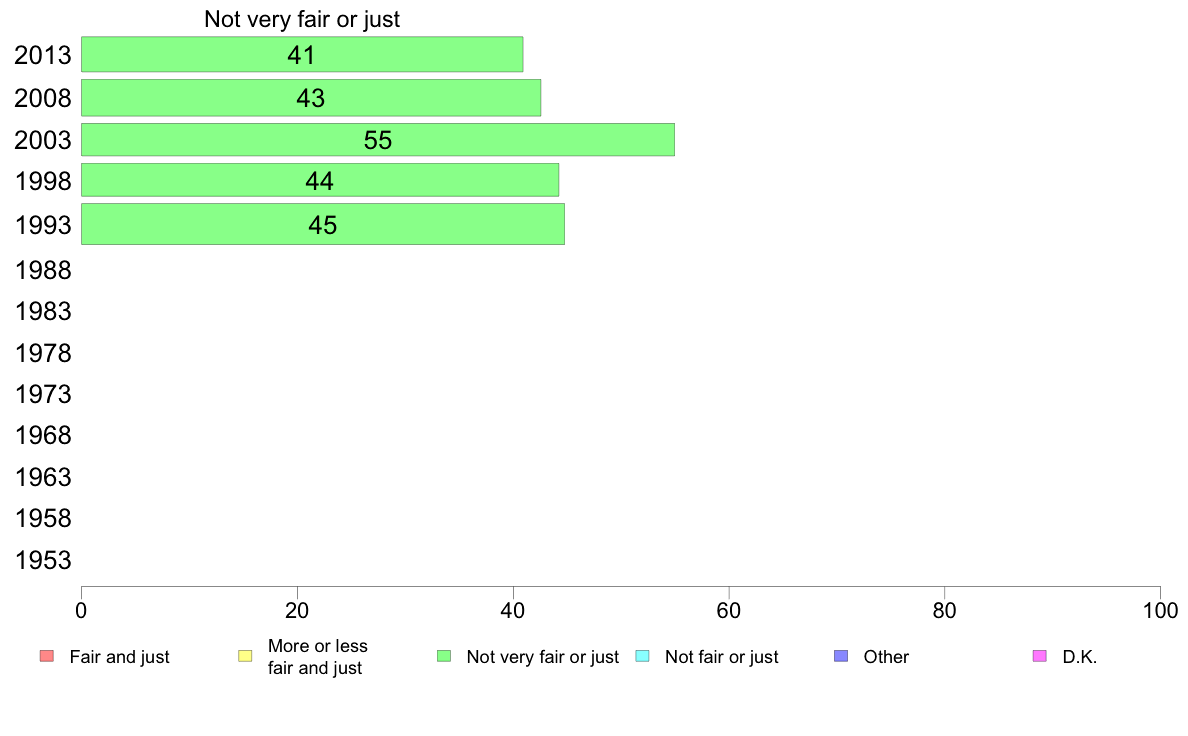The width and height of the screenshot is (1188, 736).
Task: Click the 100 tick on the x-axis
Action: point(1160,610)
